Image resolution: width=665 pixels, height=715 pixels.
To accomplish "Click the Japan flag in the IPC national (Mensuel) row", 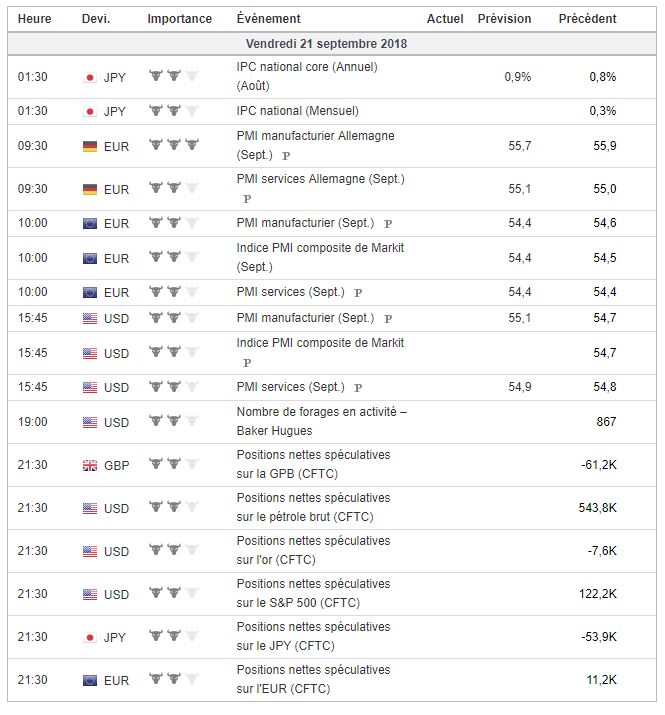I will [x=90, y=111].
